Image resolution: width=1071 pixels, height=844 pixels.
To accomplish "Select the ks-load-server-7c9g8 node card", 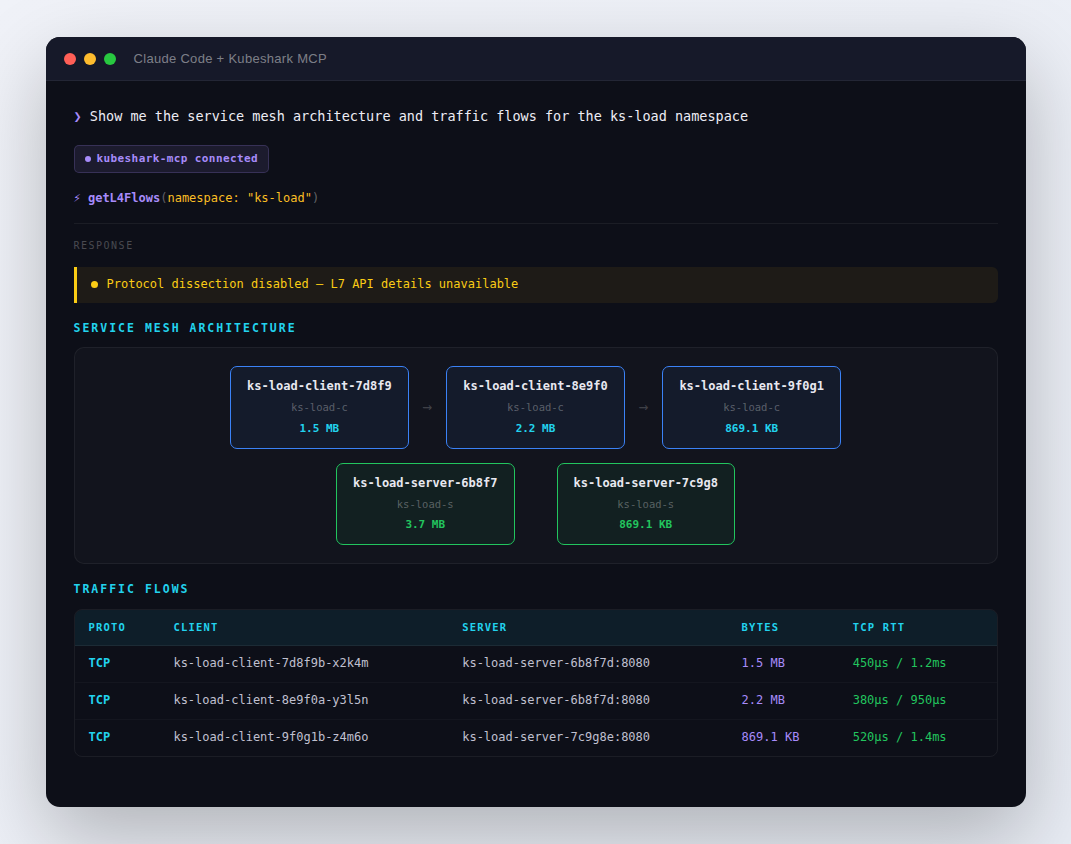I will tap(645, 504).
